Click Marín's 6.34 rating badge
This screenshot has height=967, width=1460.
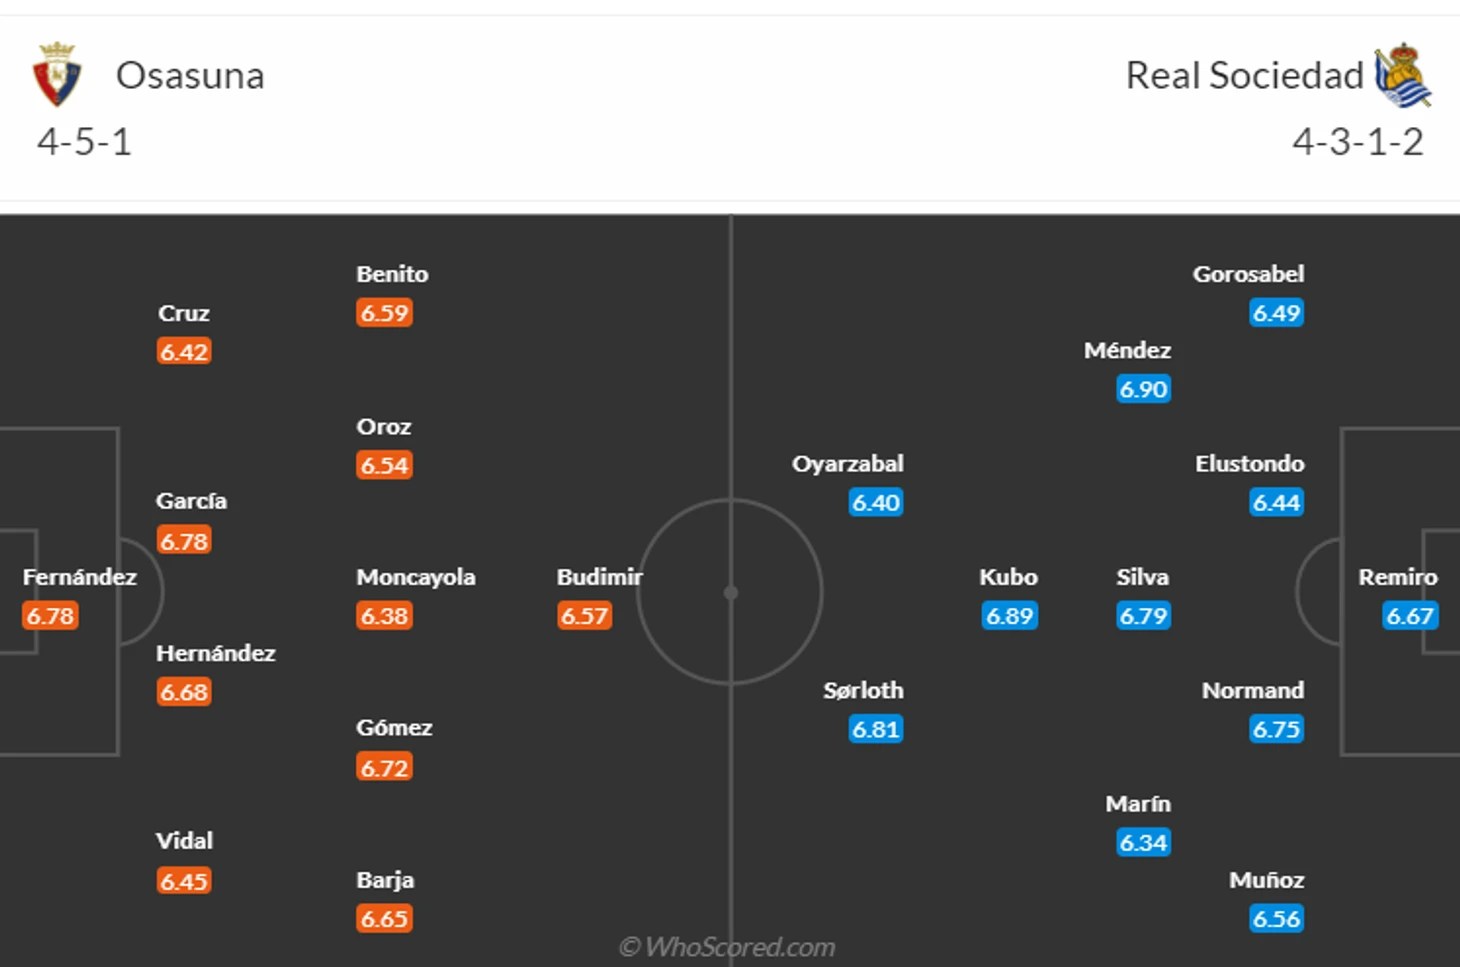(1143, 842)
